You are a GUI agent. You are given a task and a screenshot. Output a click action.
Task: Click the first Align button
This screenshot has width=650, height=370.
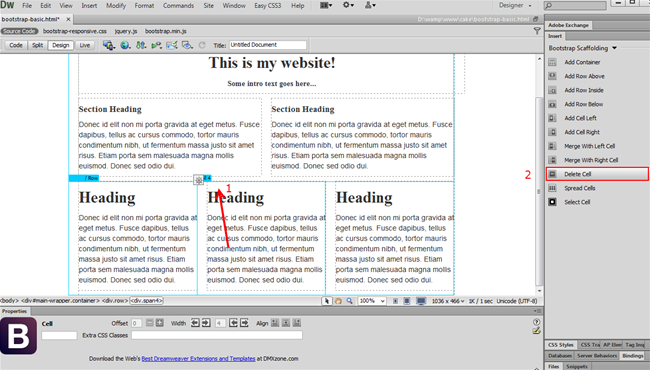[275, 323]
